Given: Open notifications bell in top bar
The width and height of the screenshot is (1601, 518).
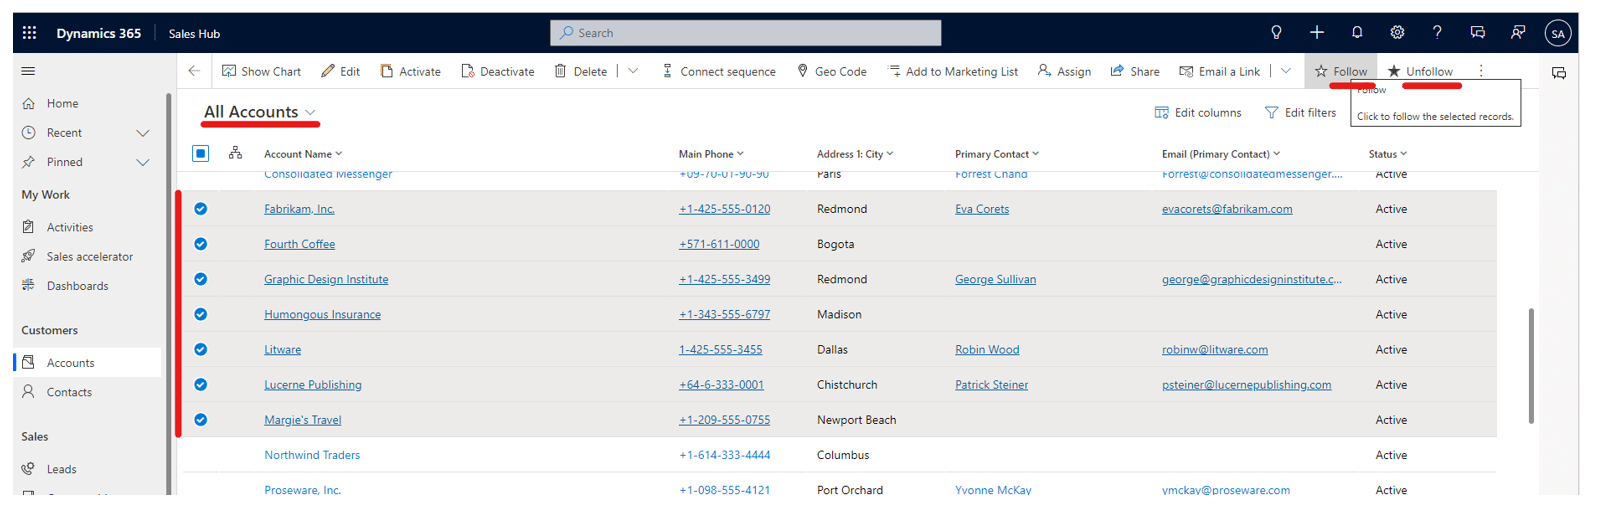Looking at the screenshot, I should pos(1357,33).
